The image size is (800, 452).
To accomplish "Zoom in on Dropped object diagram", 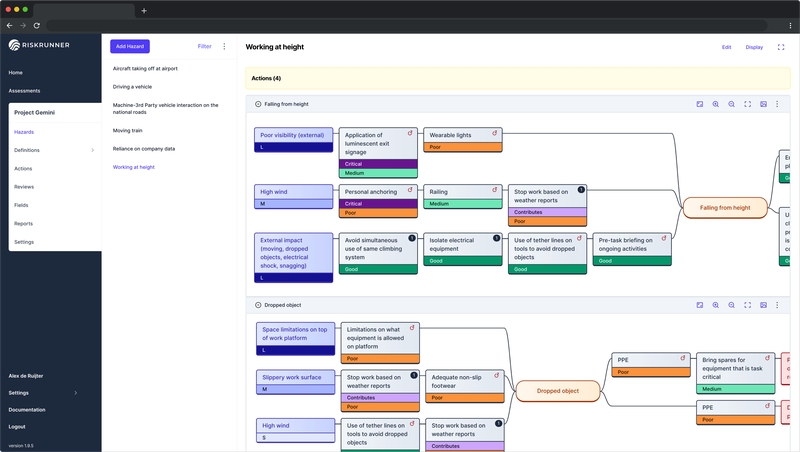I will click(715, 305).
